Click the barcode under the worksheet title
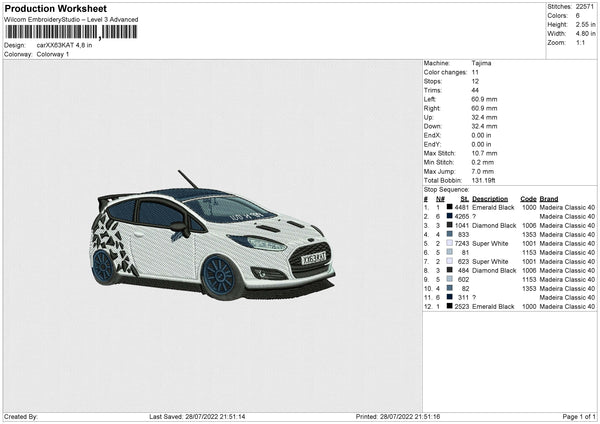Viewport: 600px width, 424px height. coord(71,32)
